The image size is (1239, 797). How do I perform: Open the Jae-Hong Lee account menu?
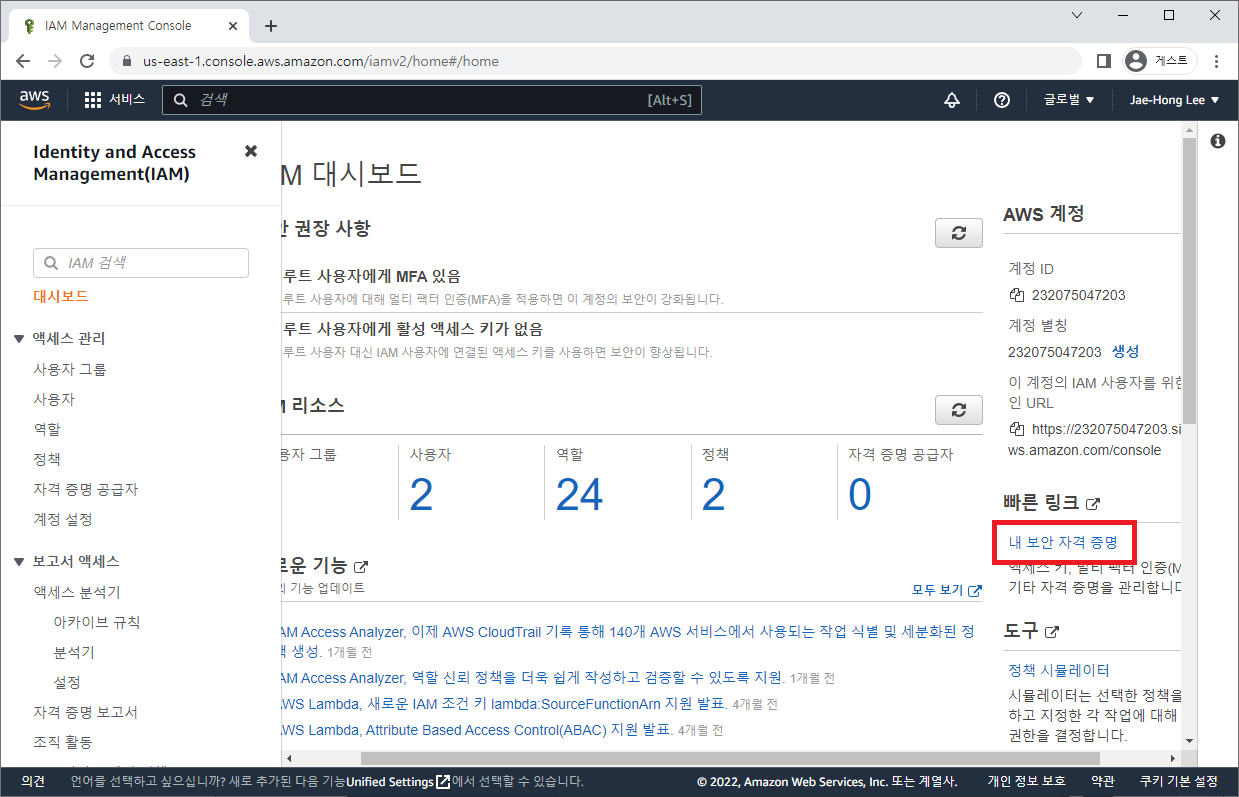point(1174,100)
